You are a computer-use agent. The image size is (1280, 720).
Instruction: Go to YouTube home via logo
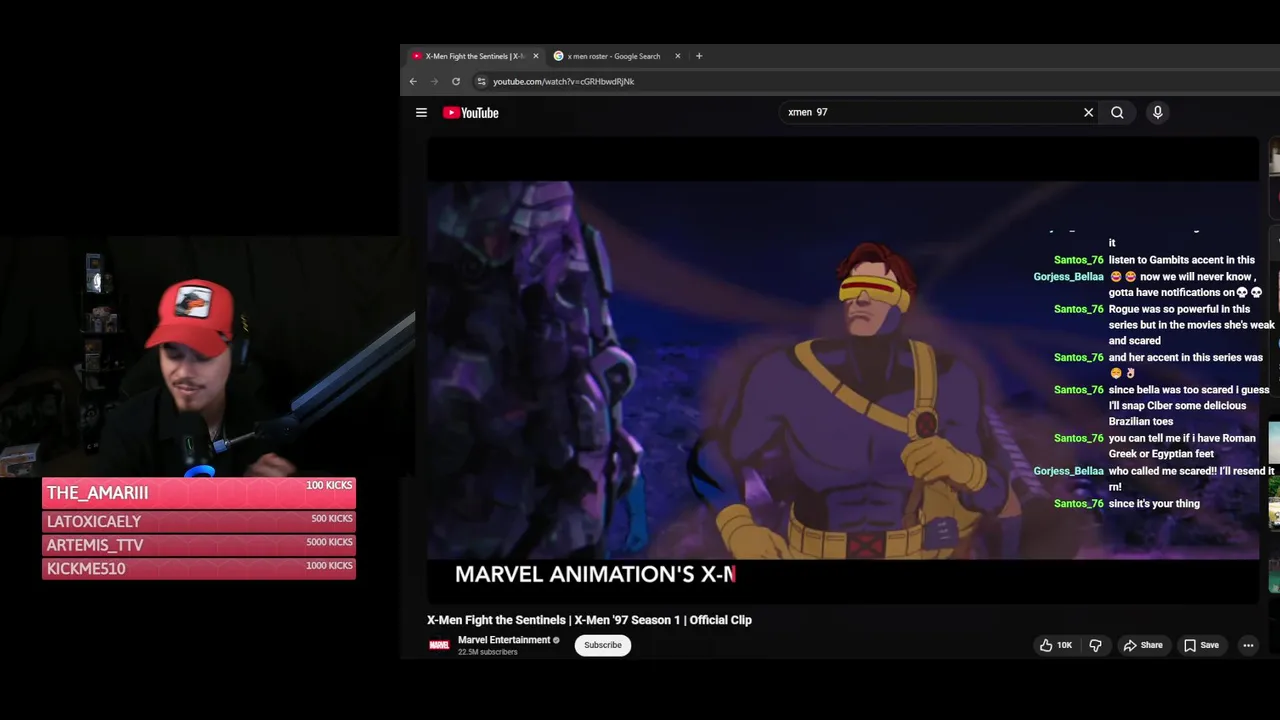pyautogui.click(x=471, y=113)
